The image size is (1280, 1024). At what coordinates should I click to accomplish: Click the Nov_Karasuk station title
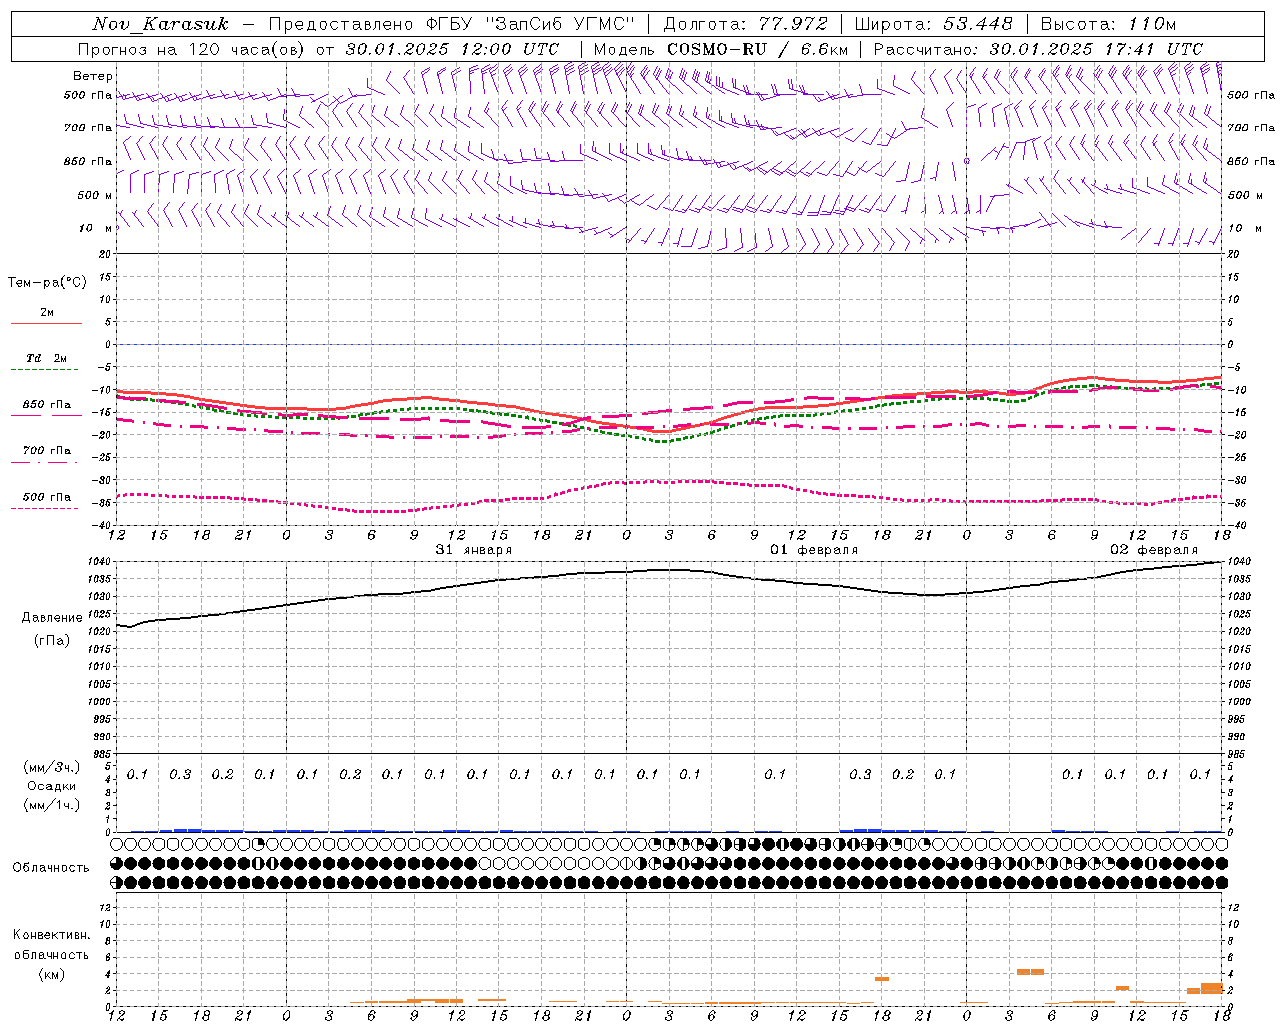[160, 24]
